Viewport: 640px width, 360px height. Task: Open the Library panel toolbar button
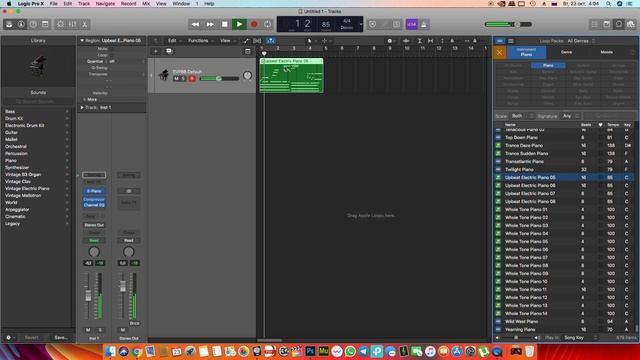(x=9, y=24)
